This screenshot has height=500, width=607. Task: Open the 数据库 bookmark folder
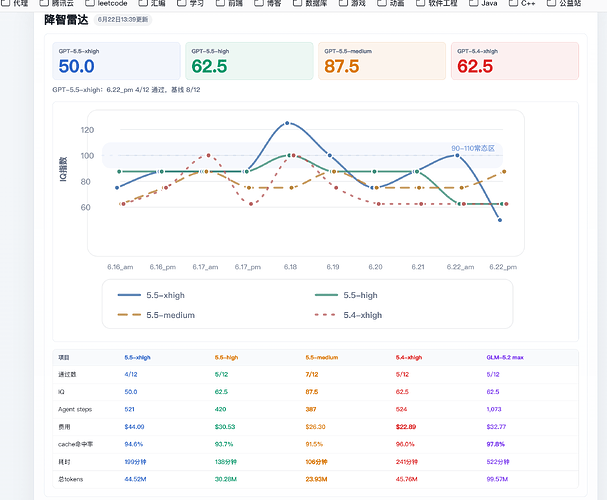[x=310, y=3]
